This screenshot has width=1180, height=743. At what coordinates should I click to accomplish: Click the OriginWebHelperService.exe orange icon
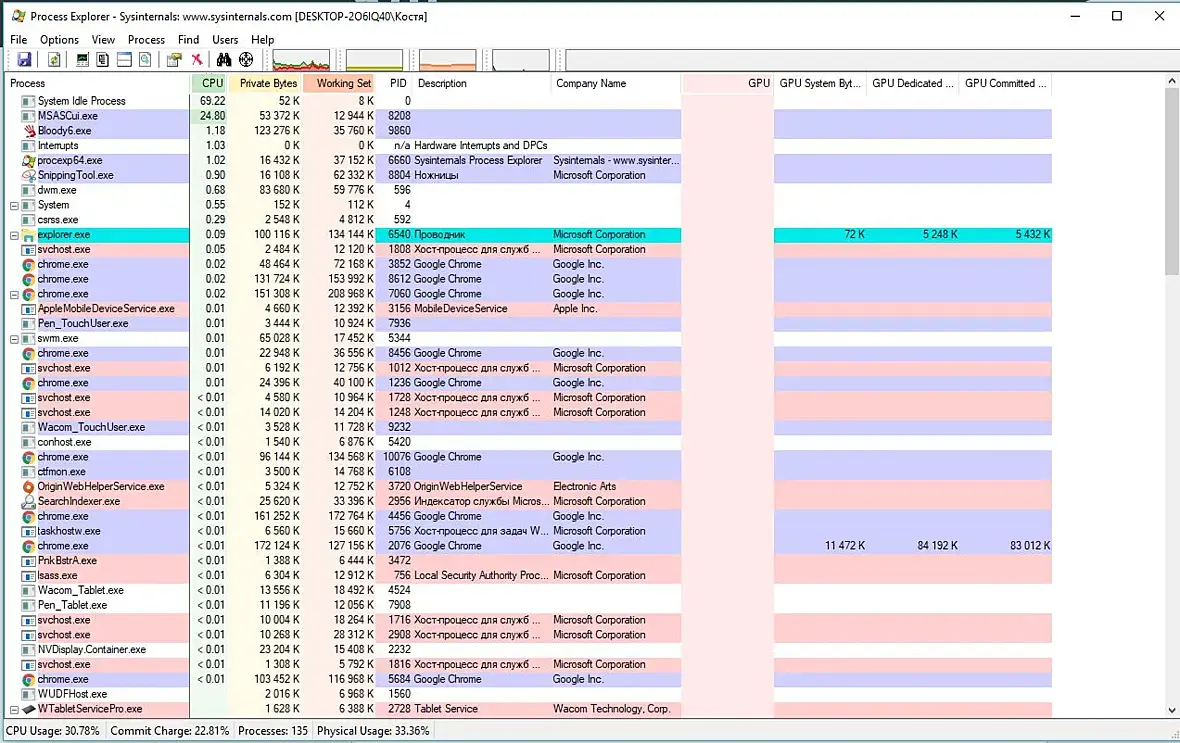pyautogui.click(x=29, y=486)
